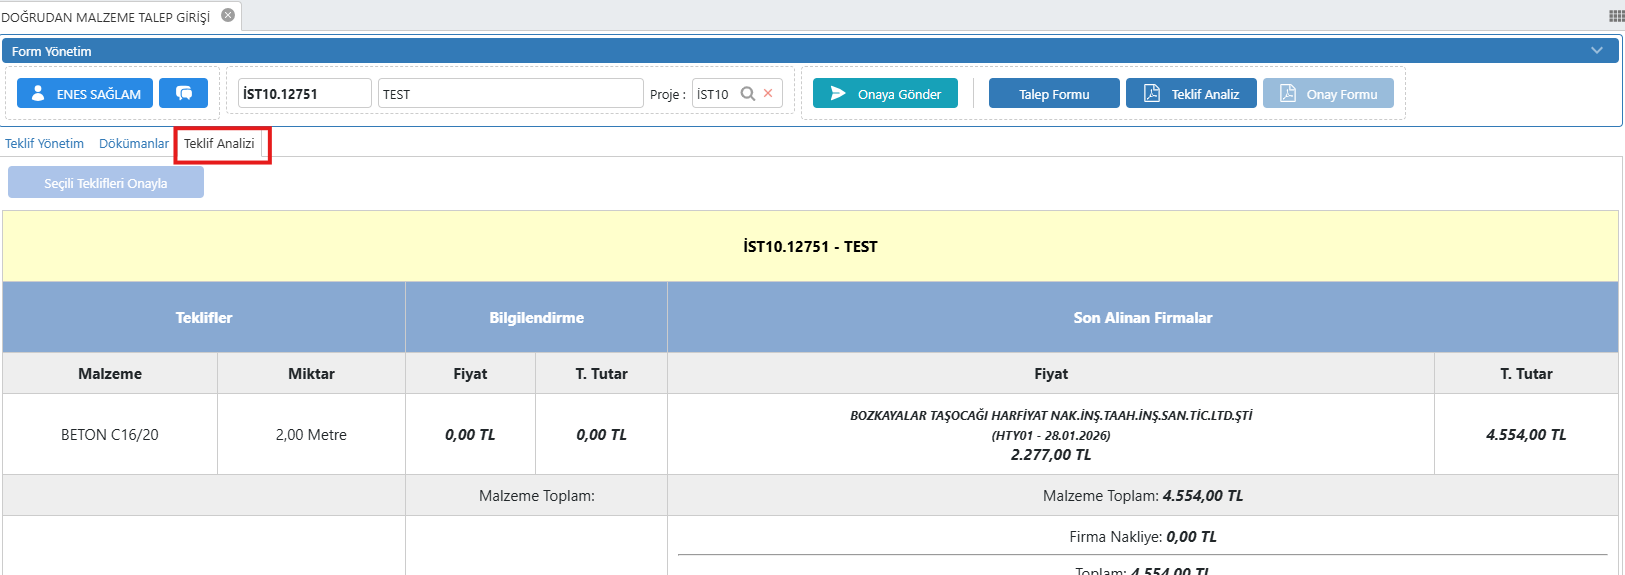Close the Doğrudan Malzeme Talep Girişi tab
The height and width of the screenshot is (575, 1625).
(228, 15)
